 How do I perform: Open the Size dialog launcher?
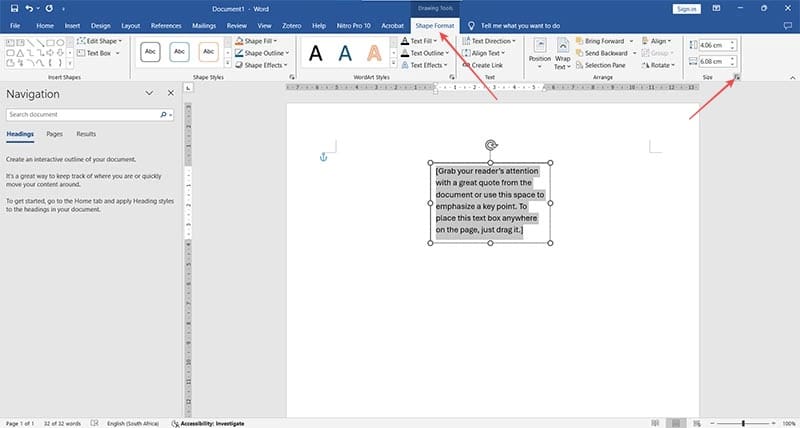738,77
